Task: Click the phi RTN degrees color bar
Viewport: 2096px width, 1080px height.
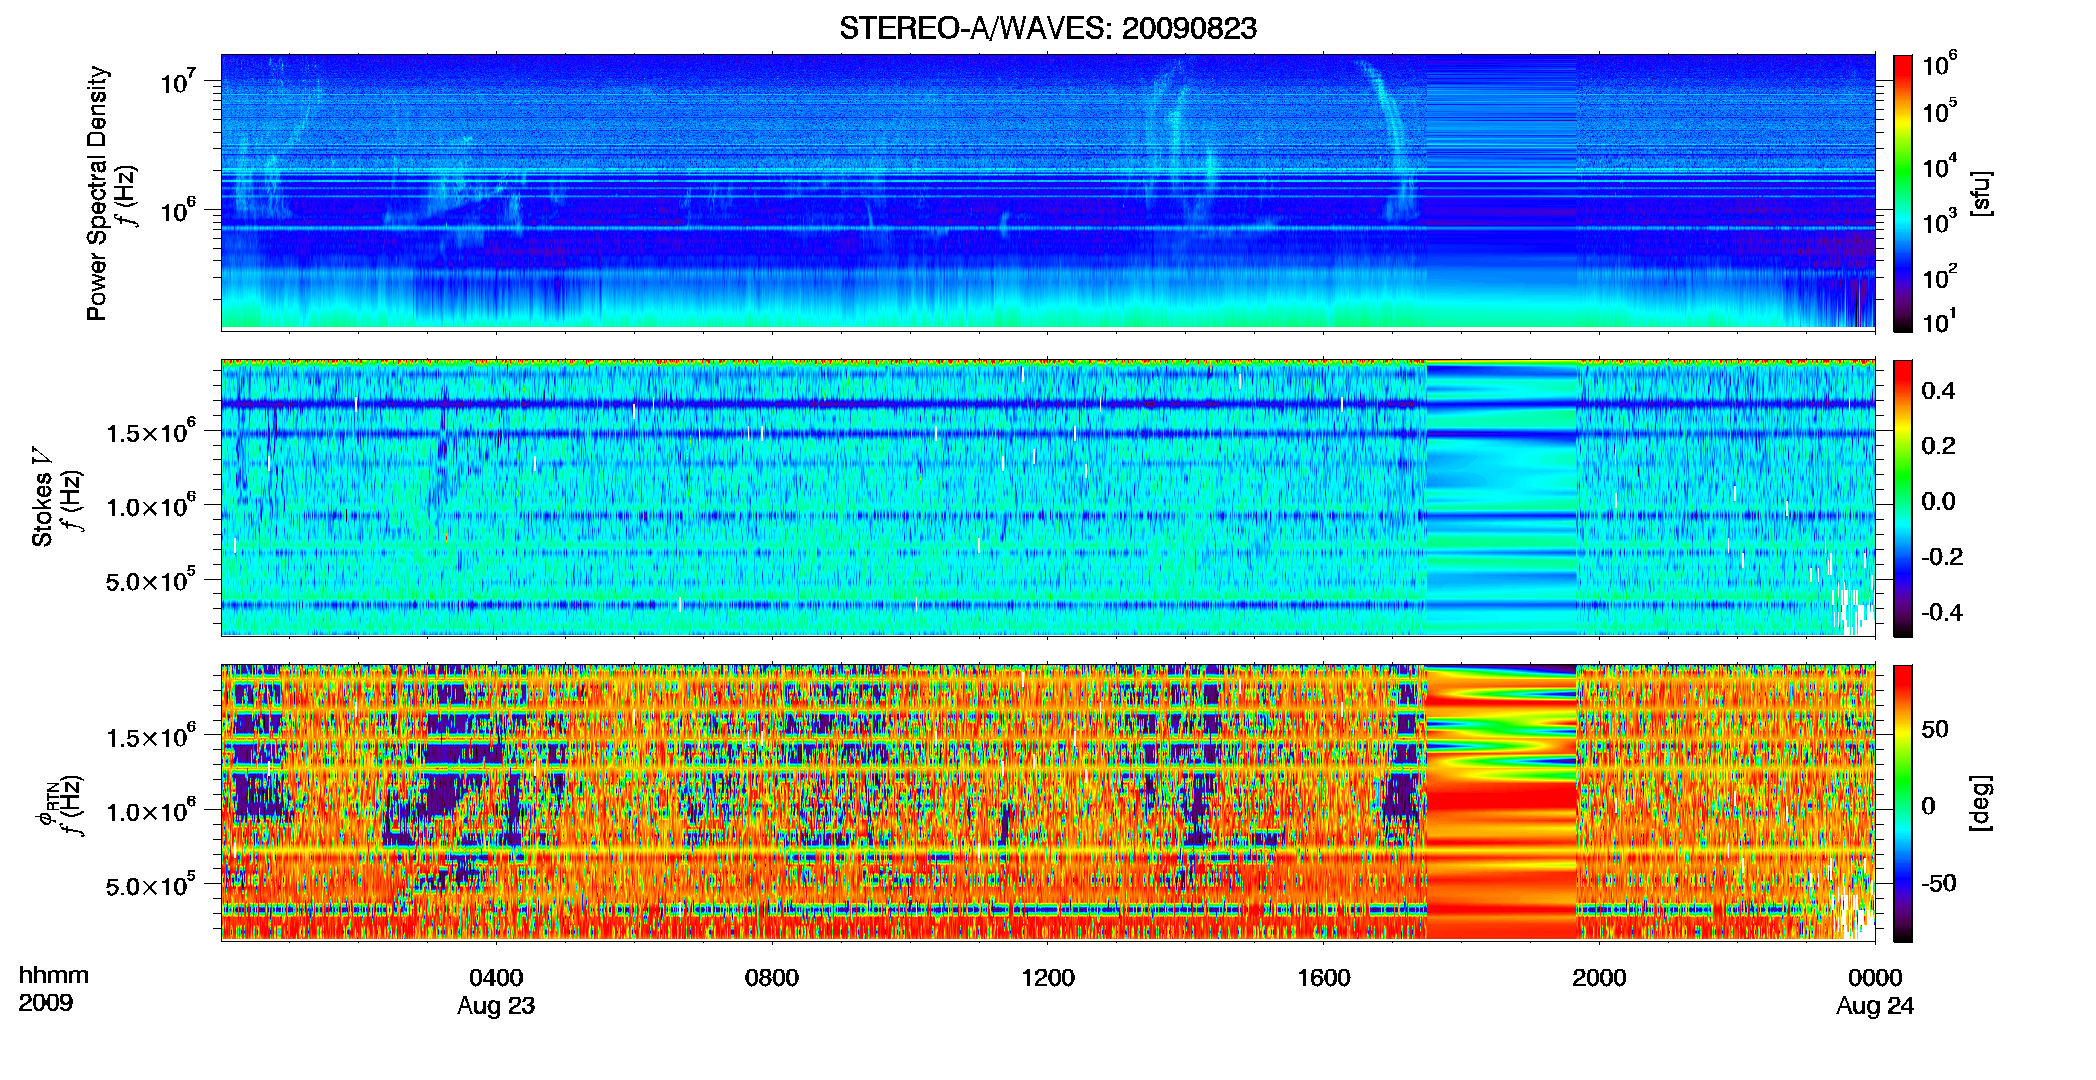Action: point(1903,803)
